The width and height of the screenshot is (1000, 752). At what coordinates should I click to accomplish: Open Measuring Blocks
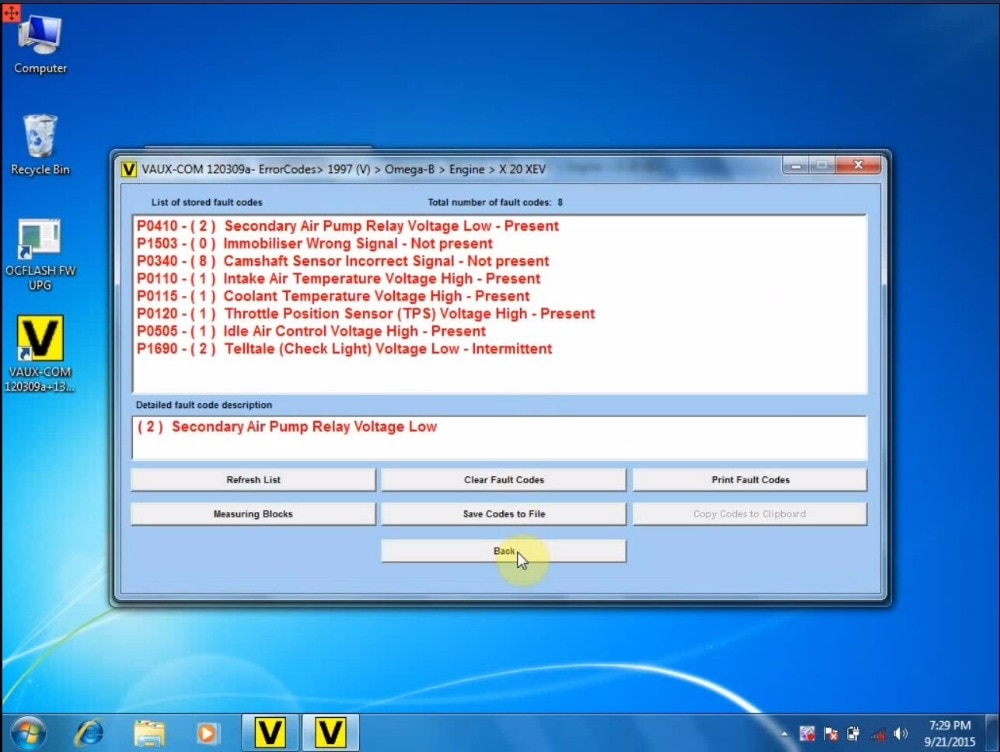(x=253, y=514)
